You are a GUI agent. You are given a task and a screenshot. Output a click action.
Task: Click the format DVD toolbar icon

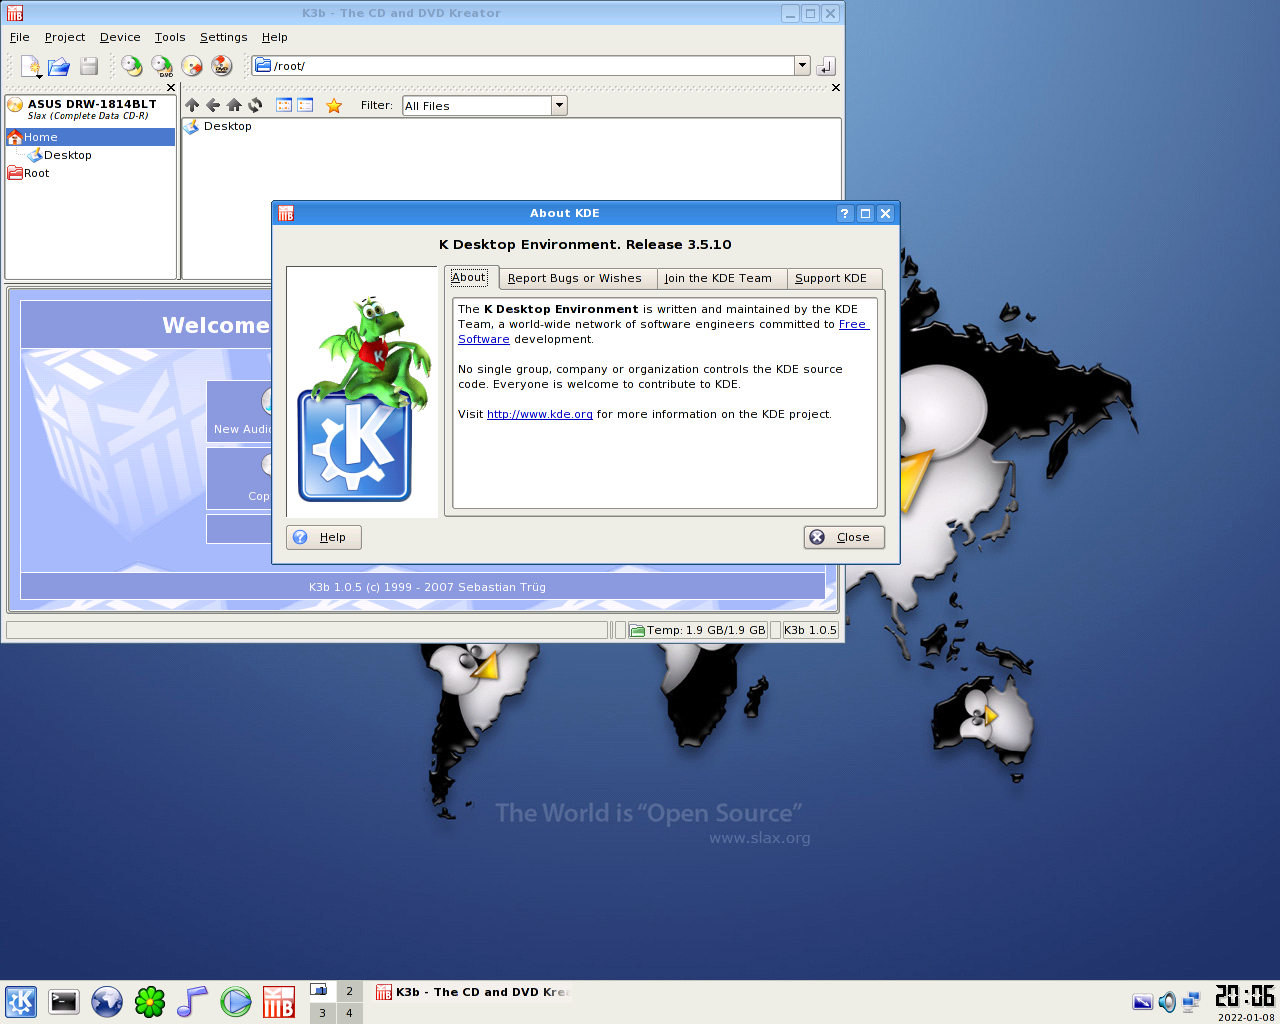point(221,66)
